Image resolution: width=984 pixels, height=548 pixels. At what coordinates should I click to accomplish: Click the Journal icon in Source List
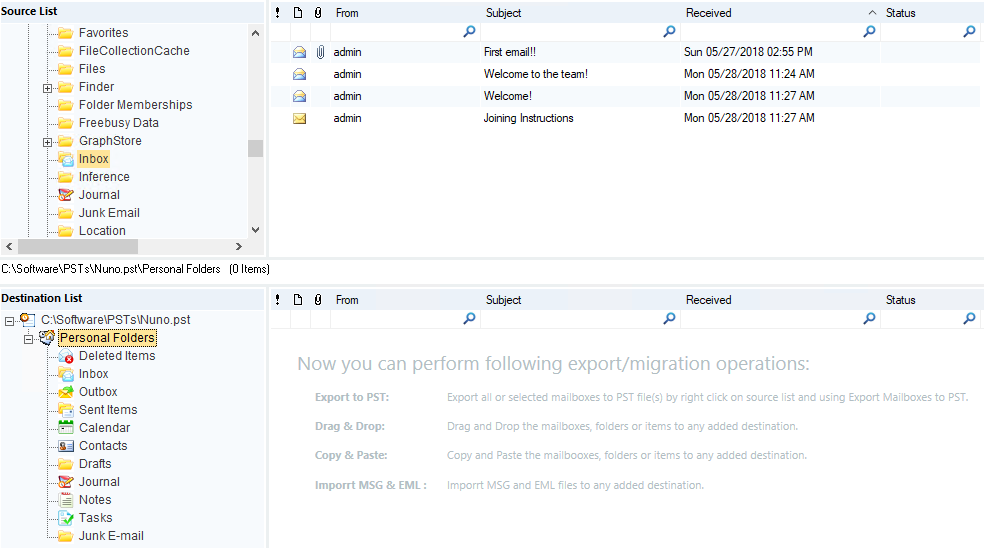click(66, 195)
